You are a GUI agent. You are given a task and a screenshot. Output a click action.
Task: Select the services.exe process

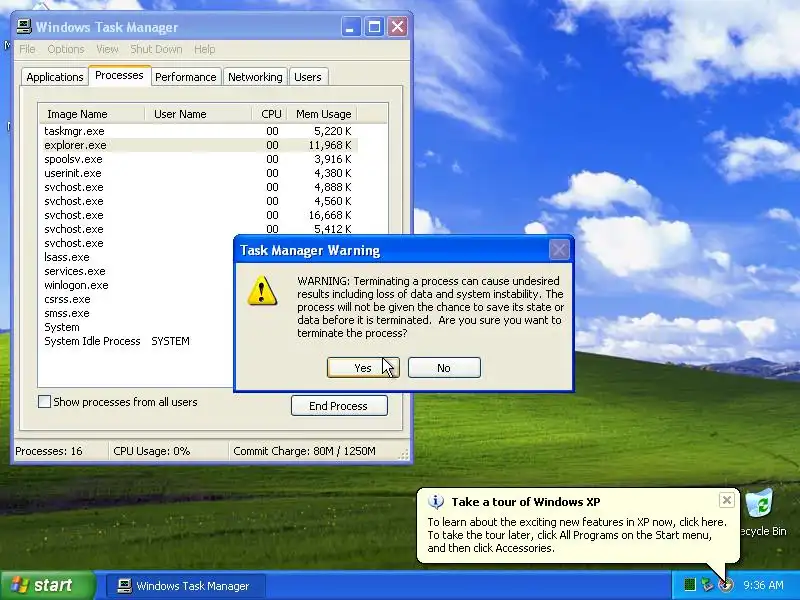(74, 271)
